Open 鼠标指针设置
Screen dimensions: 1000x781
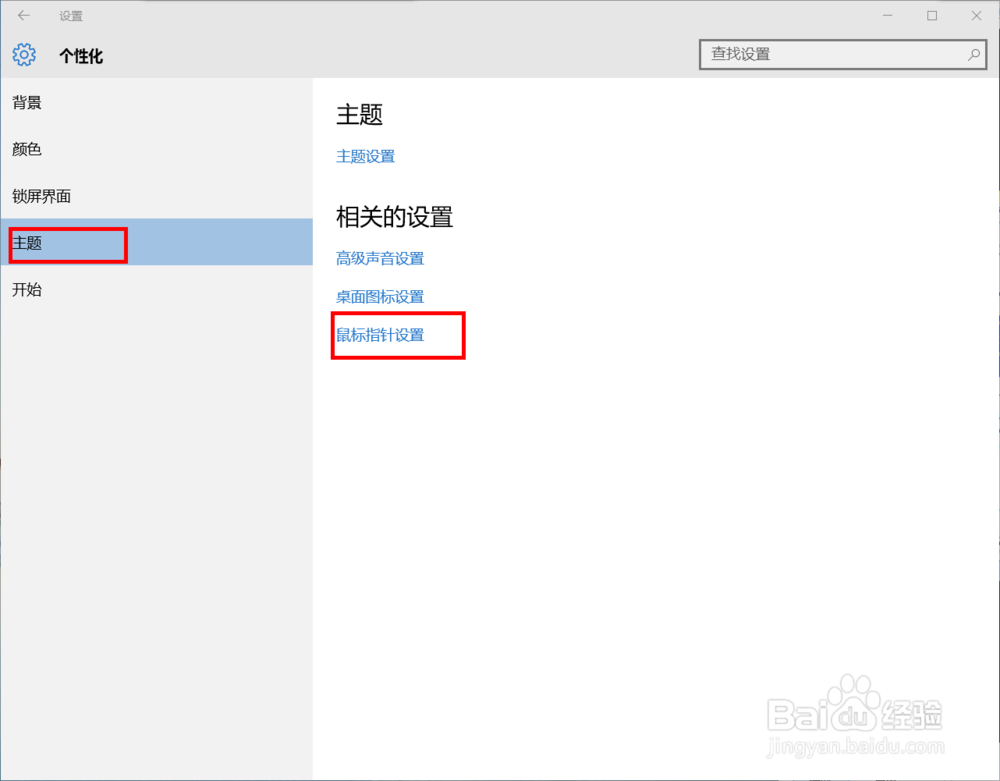(381, 335)
